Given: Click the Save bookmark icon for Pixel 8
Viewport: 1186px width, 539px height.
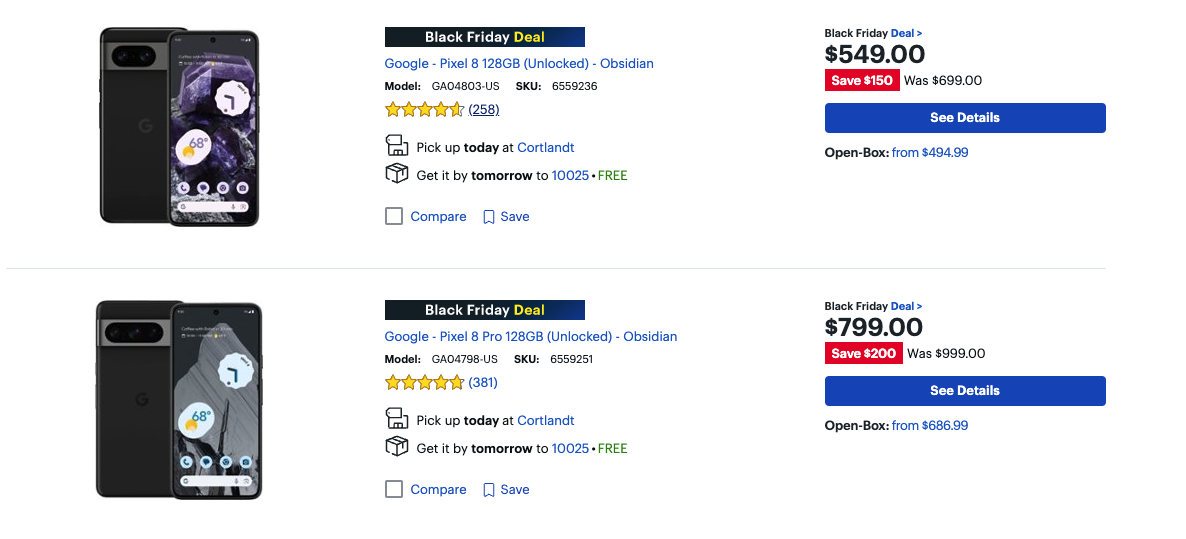Looking at the screenshot, I should 489,217.
